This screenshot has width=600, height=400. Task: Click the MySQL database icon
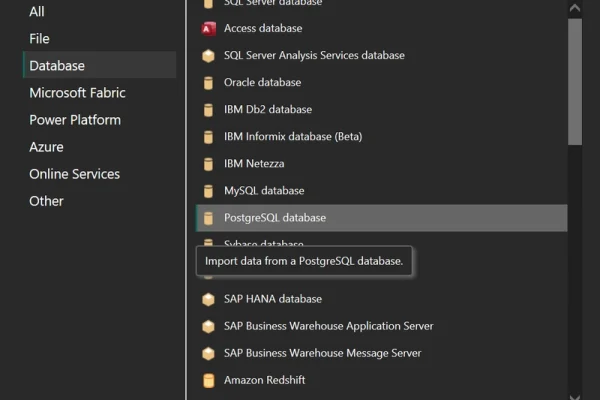coord(208,191)
